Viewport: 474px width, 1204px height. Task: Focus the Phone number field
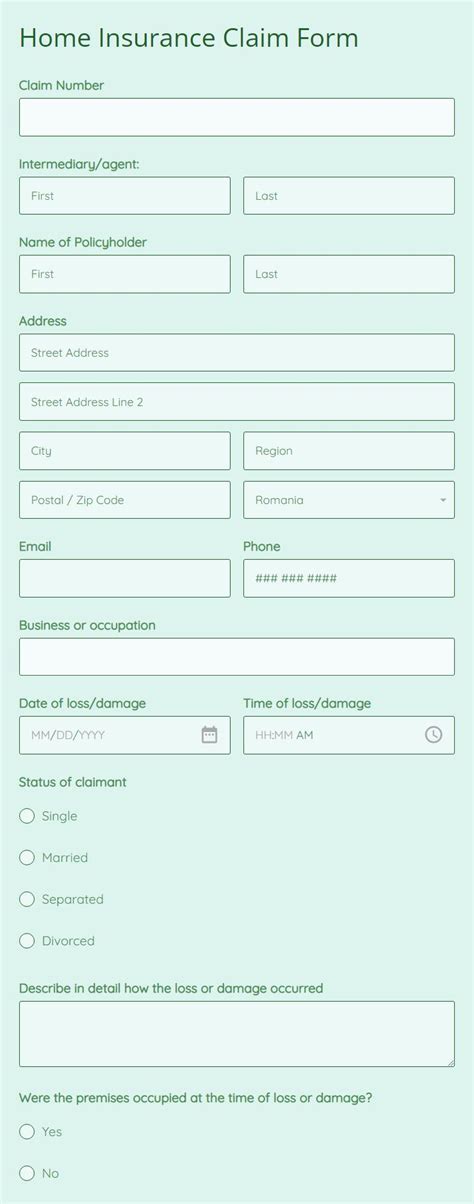click(349, 578)
